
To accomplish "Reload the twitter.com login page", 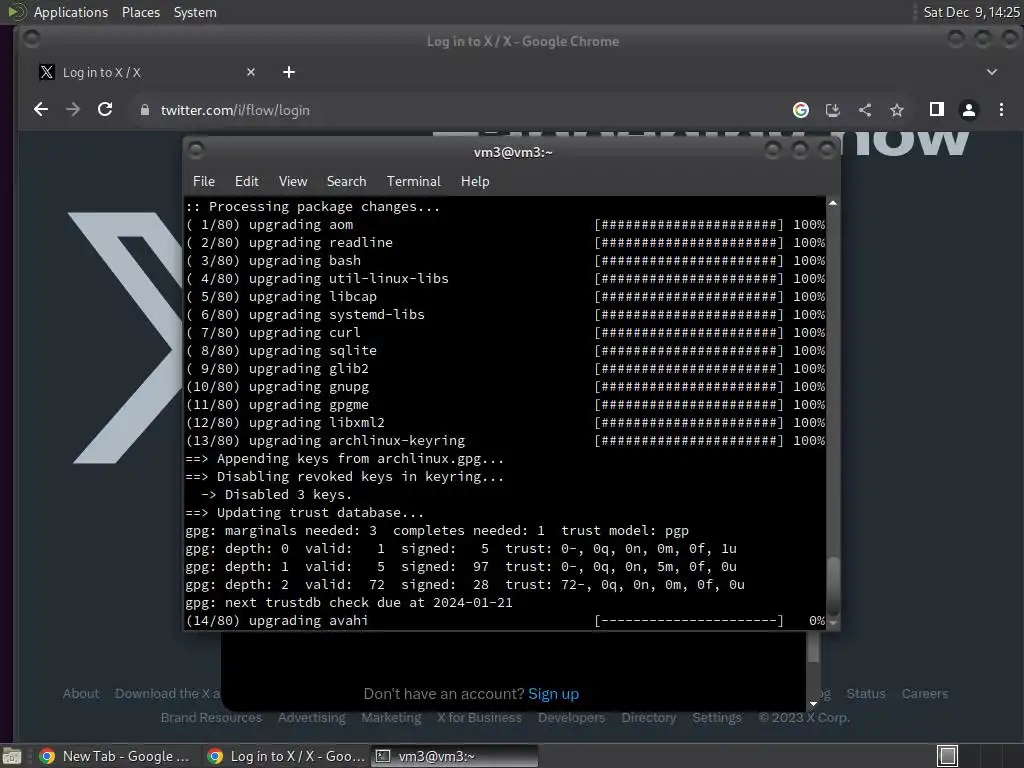I will pos(105,110).
